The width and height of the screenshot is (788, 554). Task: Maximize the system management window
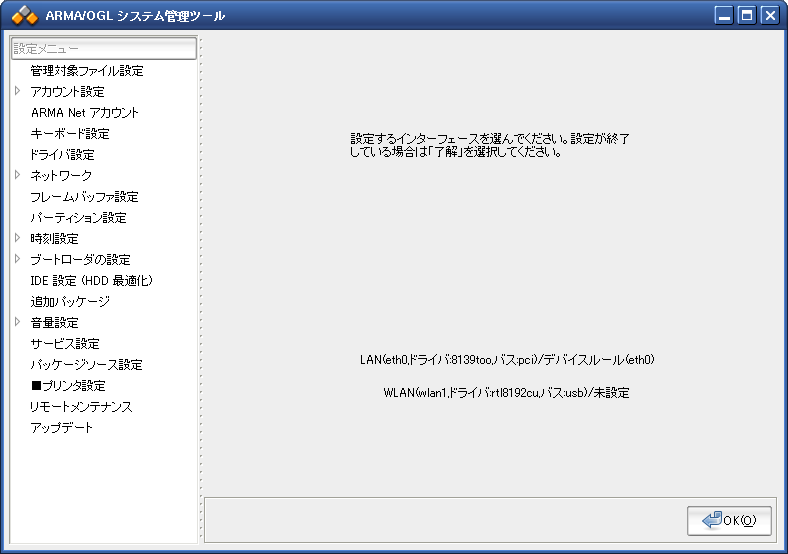(746, 15)
